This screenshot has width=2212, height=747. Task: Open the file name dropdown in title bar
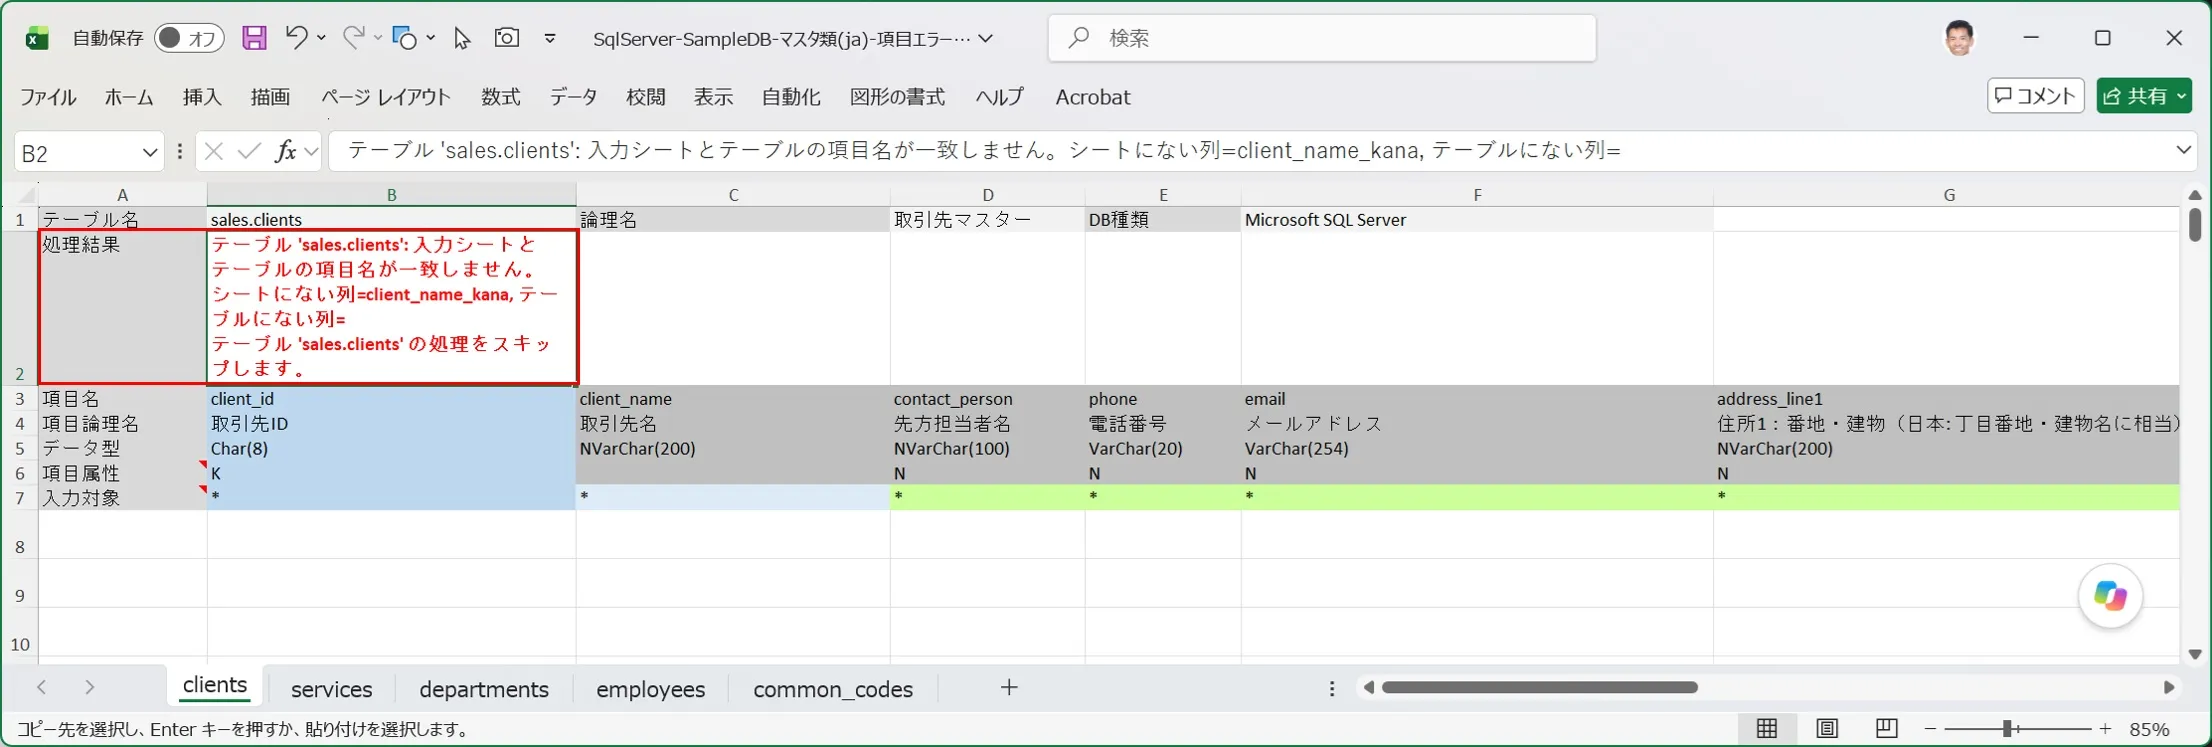point(985,39)
